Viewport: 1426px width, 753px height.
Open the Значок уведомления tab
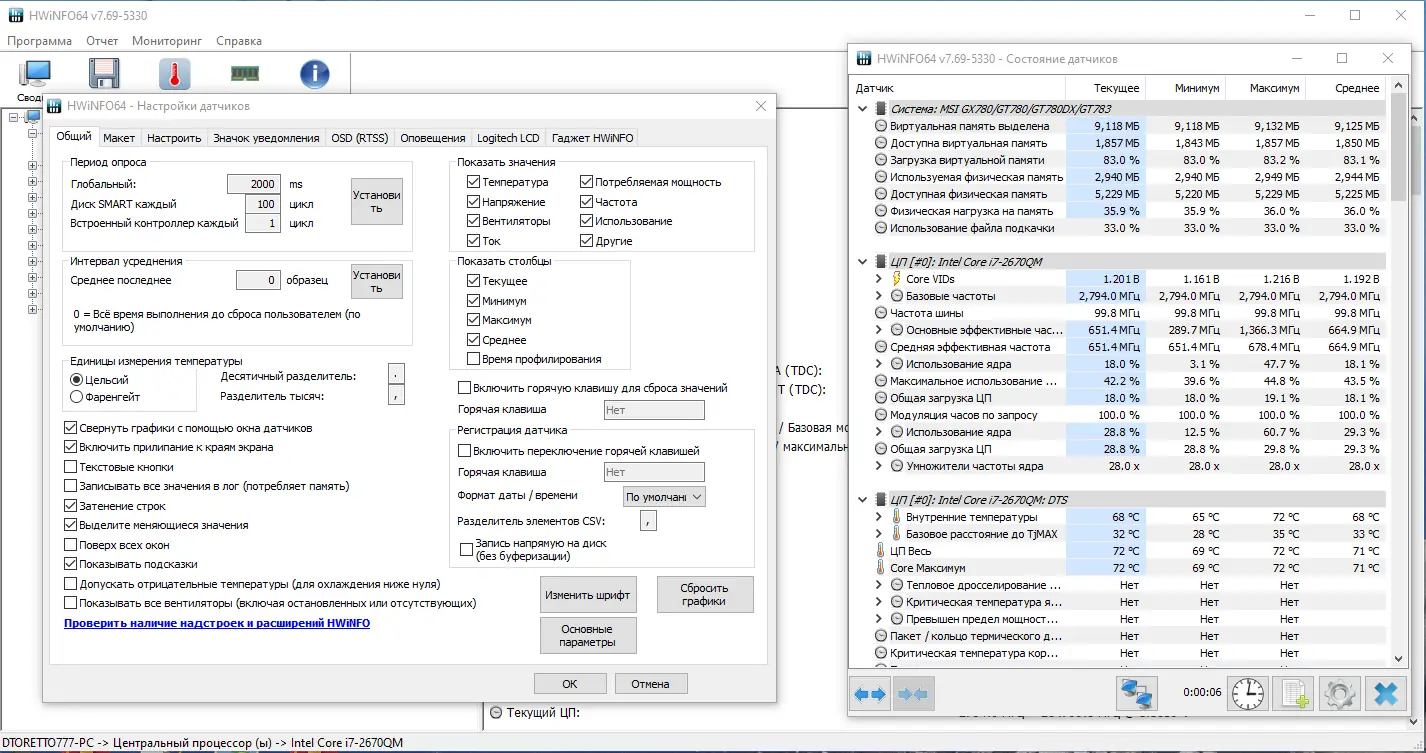click(x=266, y=138)
